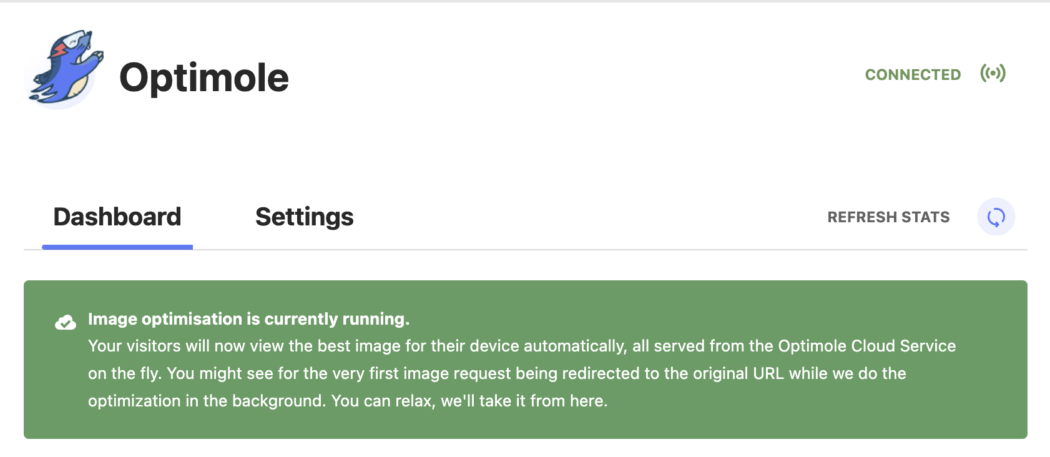Click the REFRESH STATS label
1050x457 pixels.
coord(889,217)
